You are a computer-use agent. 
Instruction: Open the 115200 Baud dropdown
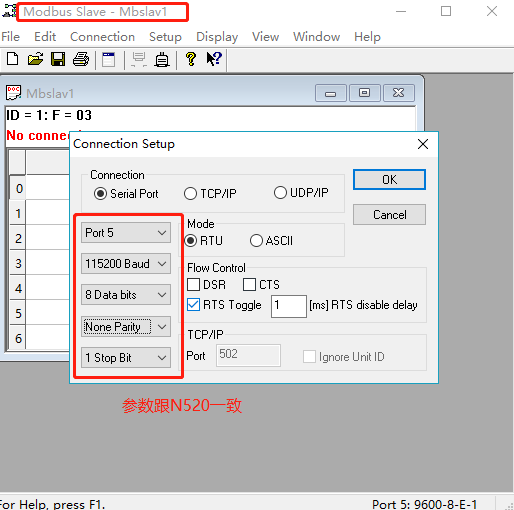click(126, 264)
